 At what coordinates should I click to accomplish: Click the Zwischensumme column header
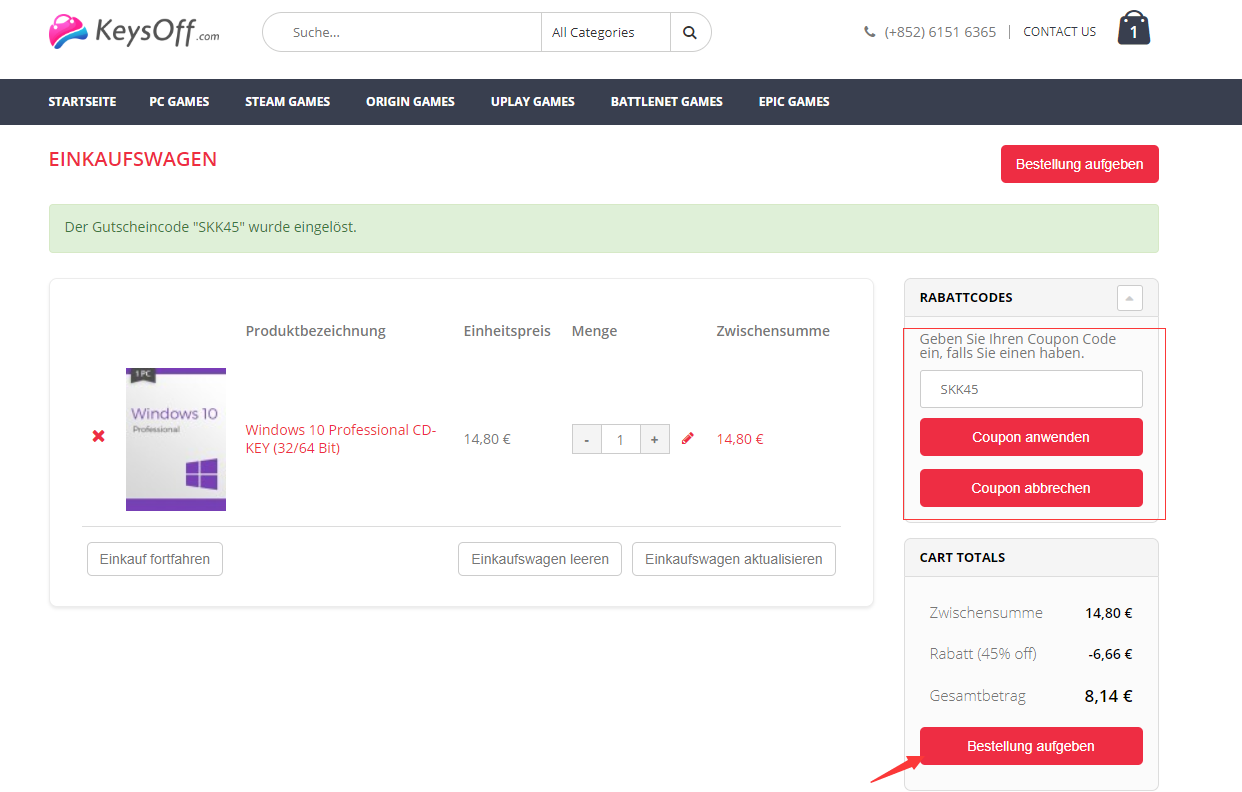pos(773,331)
